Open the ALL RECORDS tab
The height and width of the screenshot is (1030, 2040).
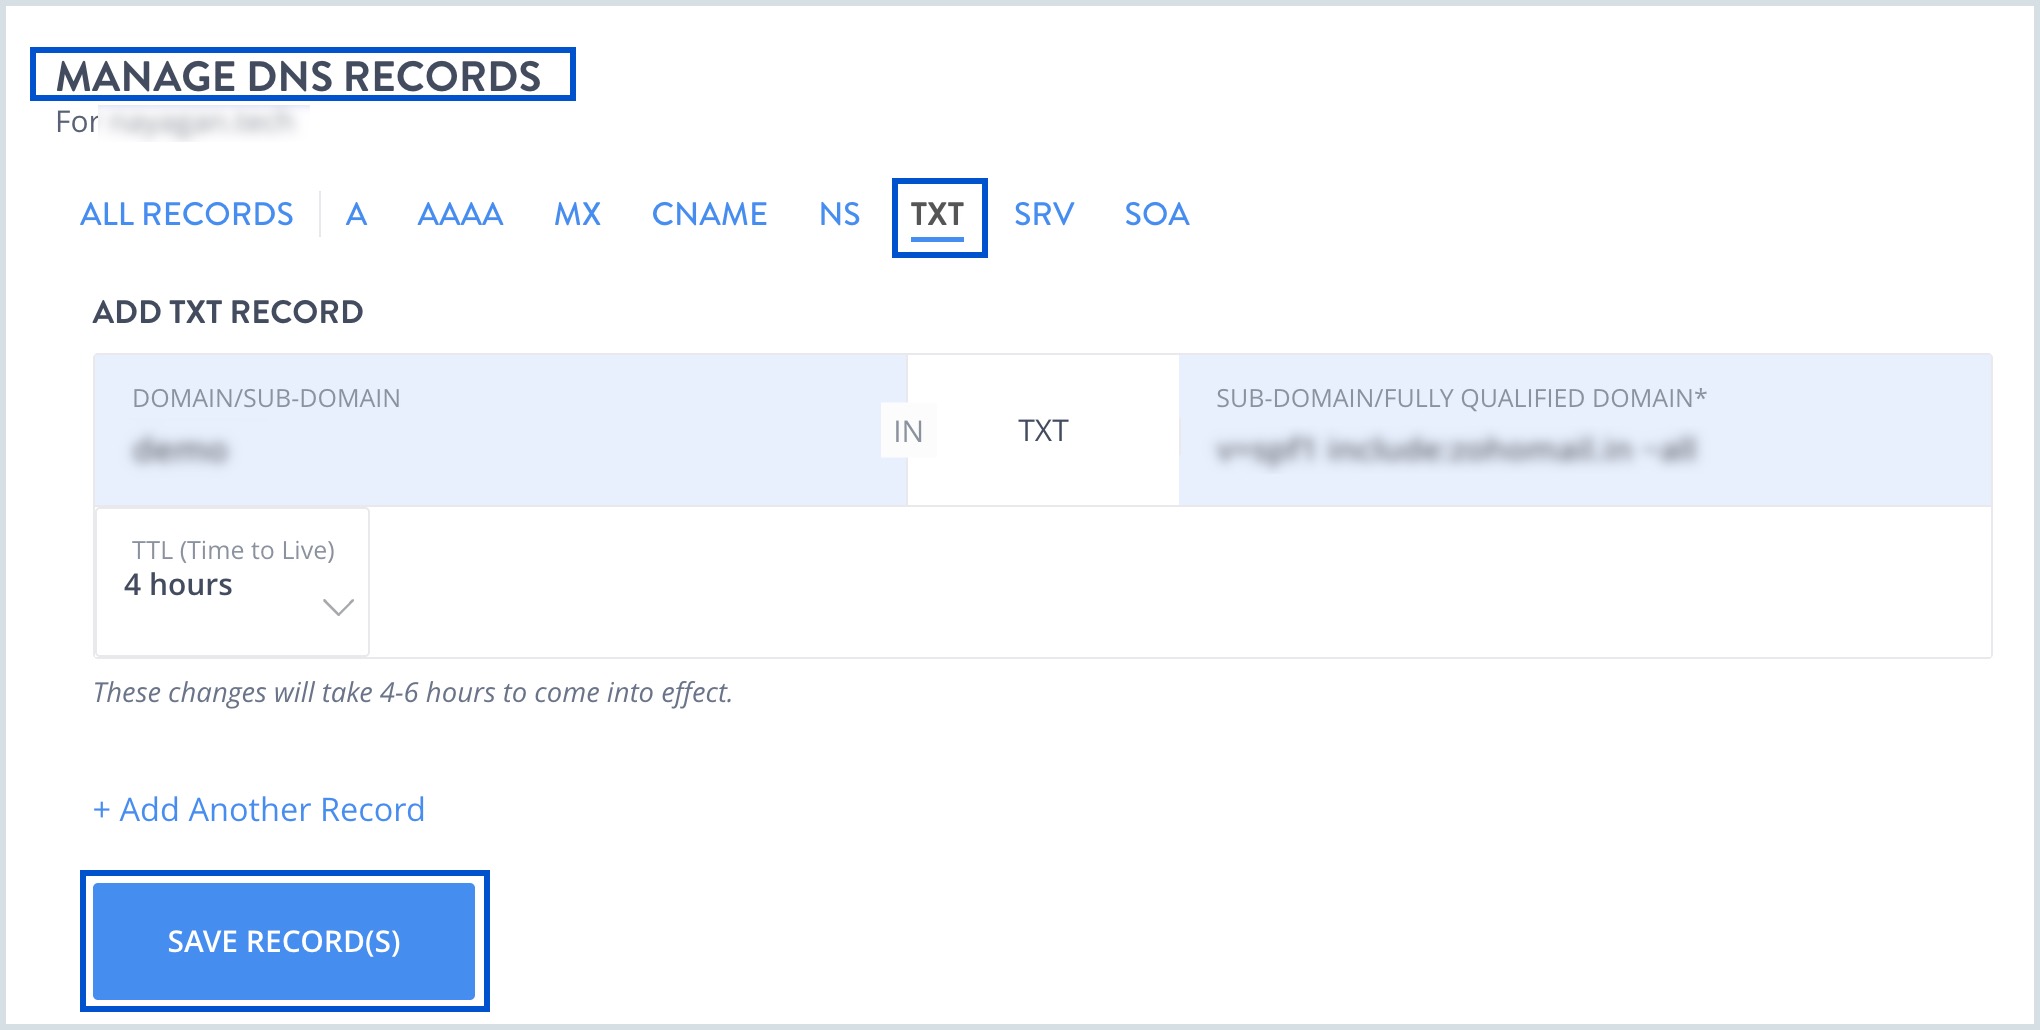[187, 214]
